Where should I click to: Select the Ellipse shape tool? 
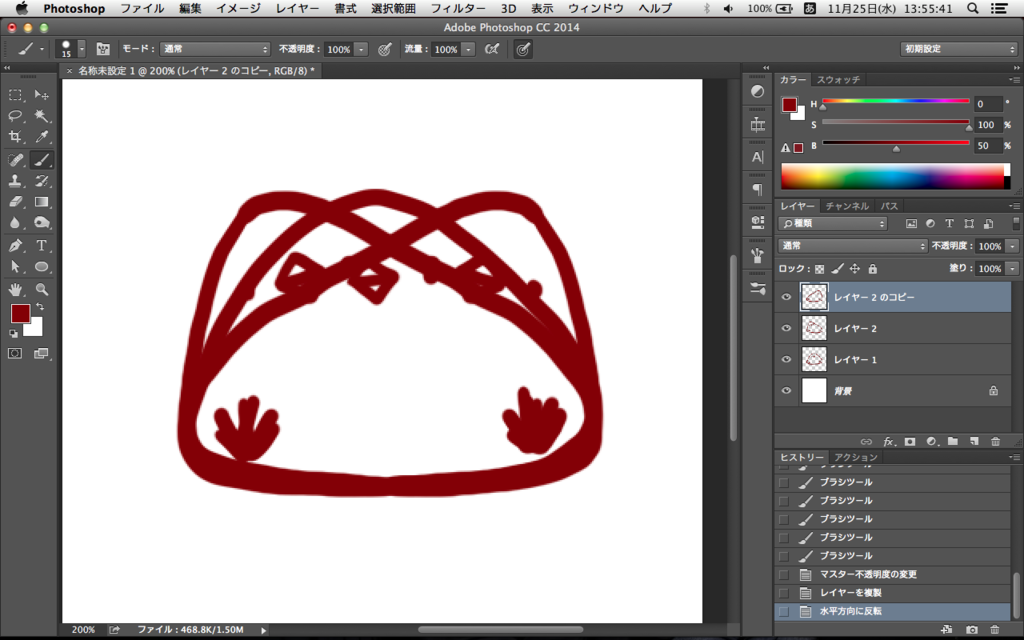(x=41, y=266)
